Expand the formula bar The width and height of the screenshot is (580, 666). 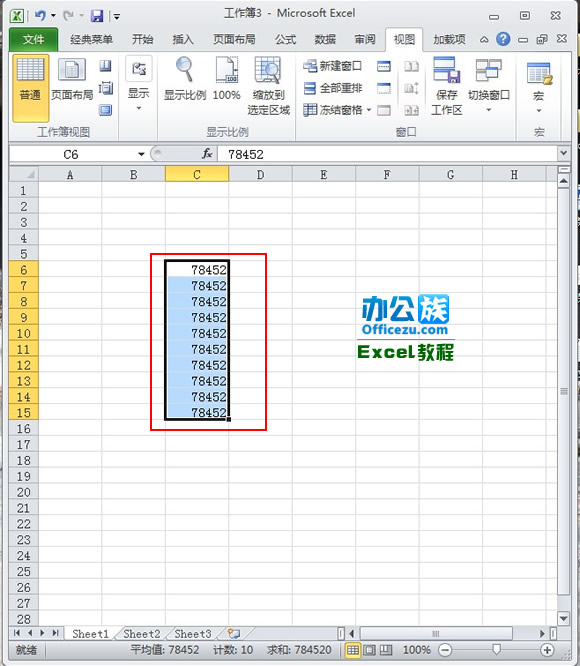[x=563, y=153]
